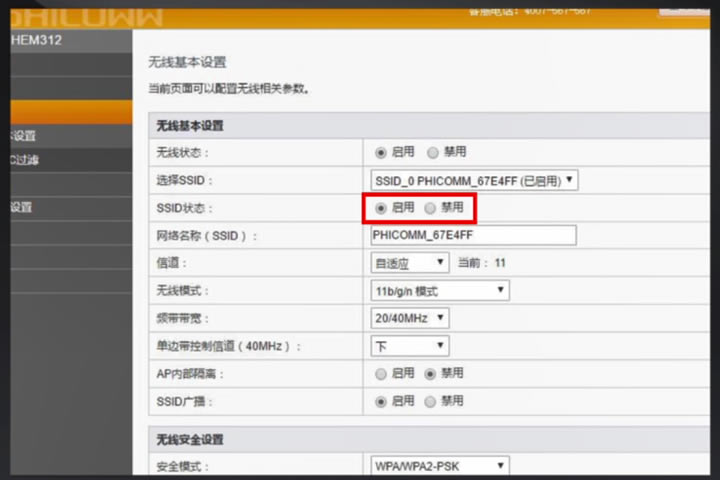Disable SSID状态 with the 禁用 radio
Screen dimensions: 720x480
coord(431,208)
